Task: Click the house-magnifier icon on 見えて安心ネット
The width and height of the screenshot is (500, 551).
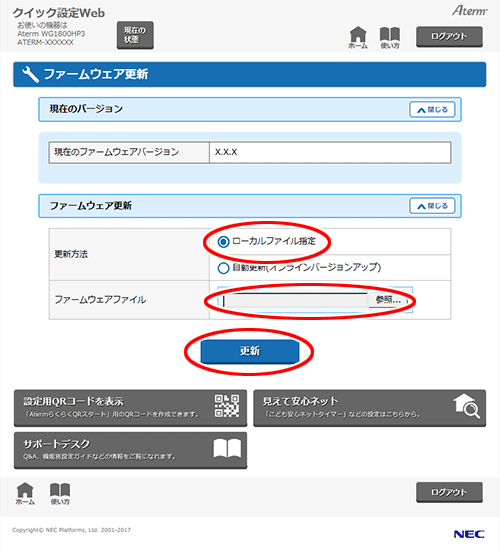Action: click(x=466, y=406)
